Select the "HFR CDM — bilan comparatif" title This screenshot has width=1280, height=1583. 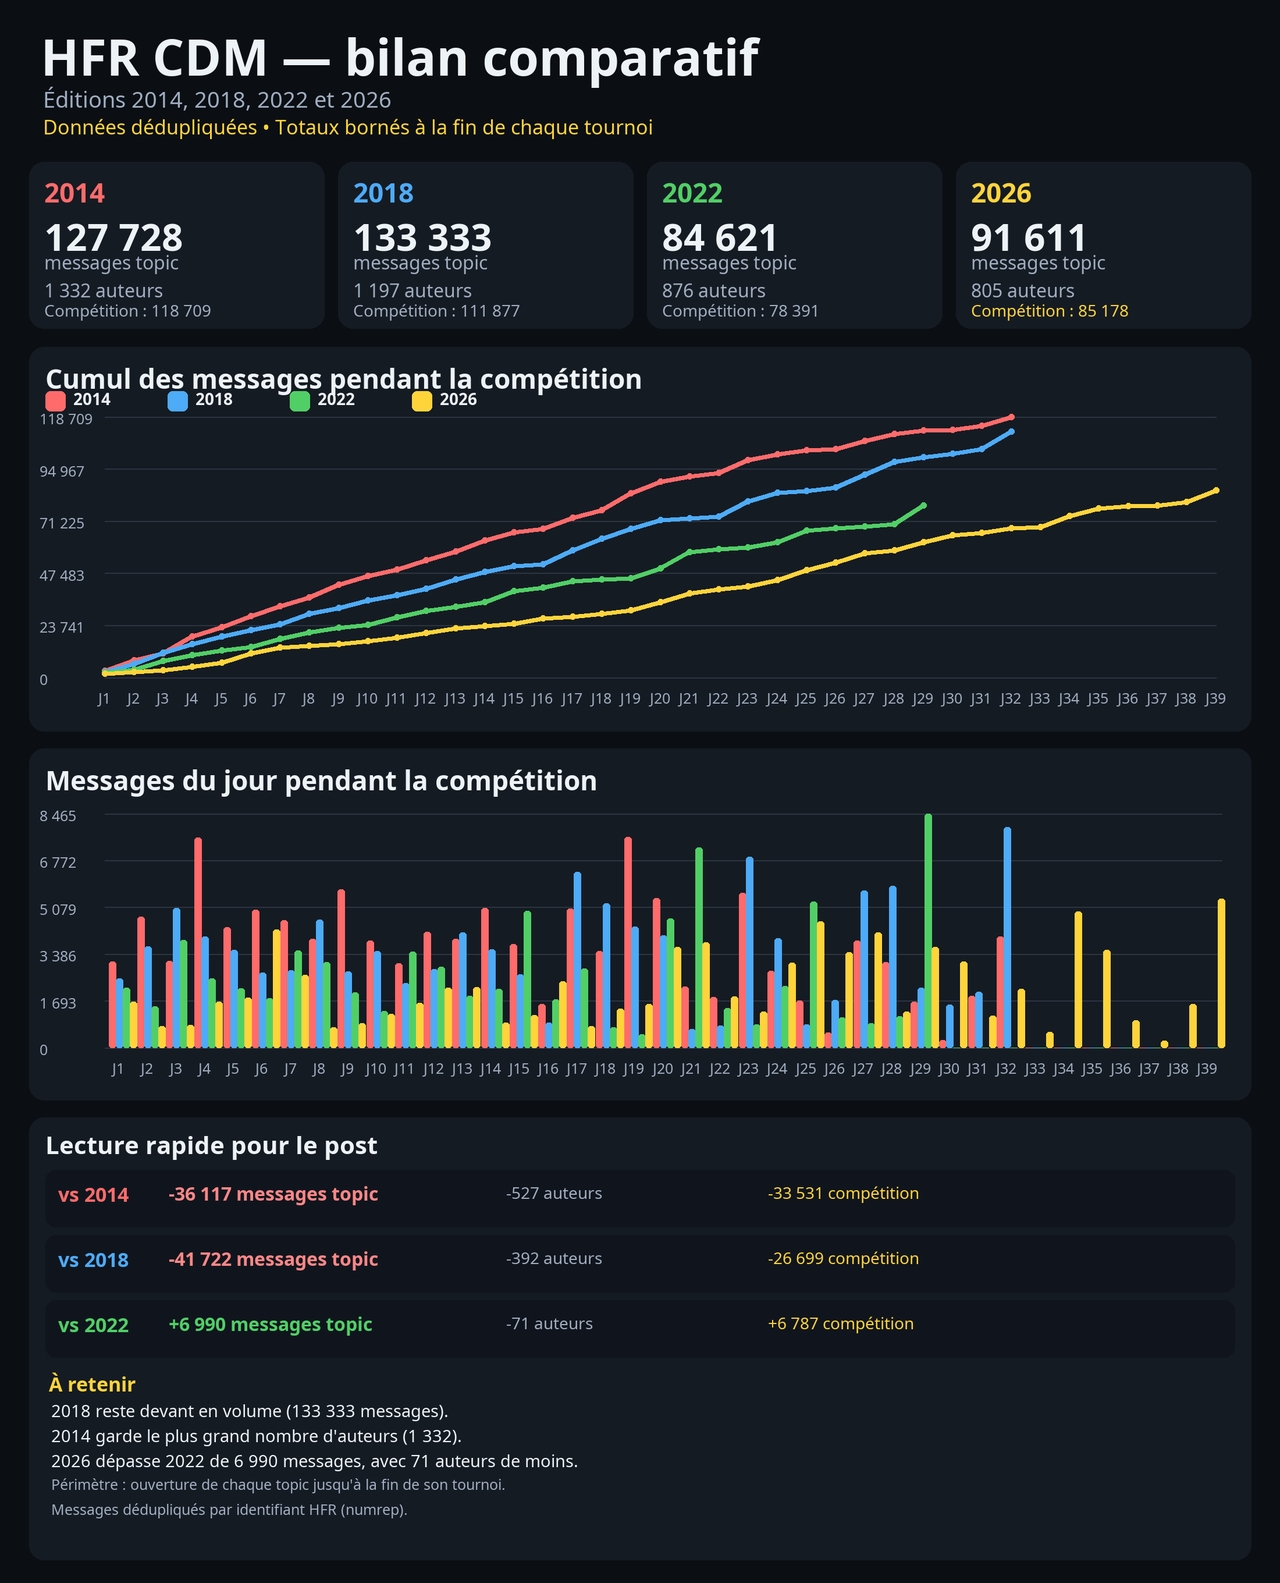pos(401,58)
